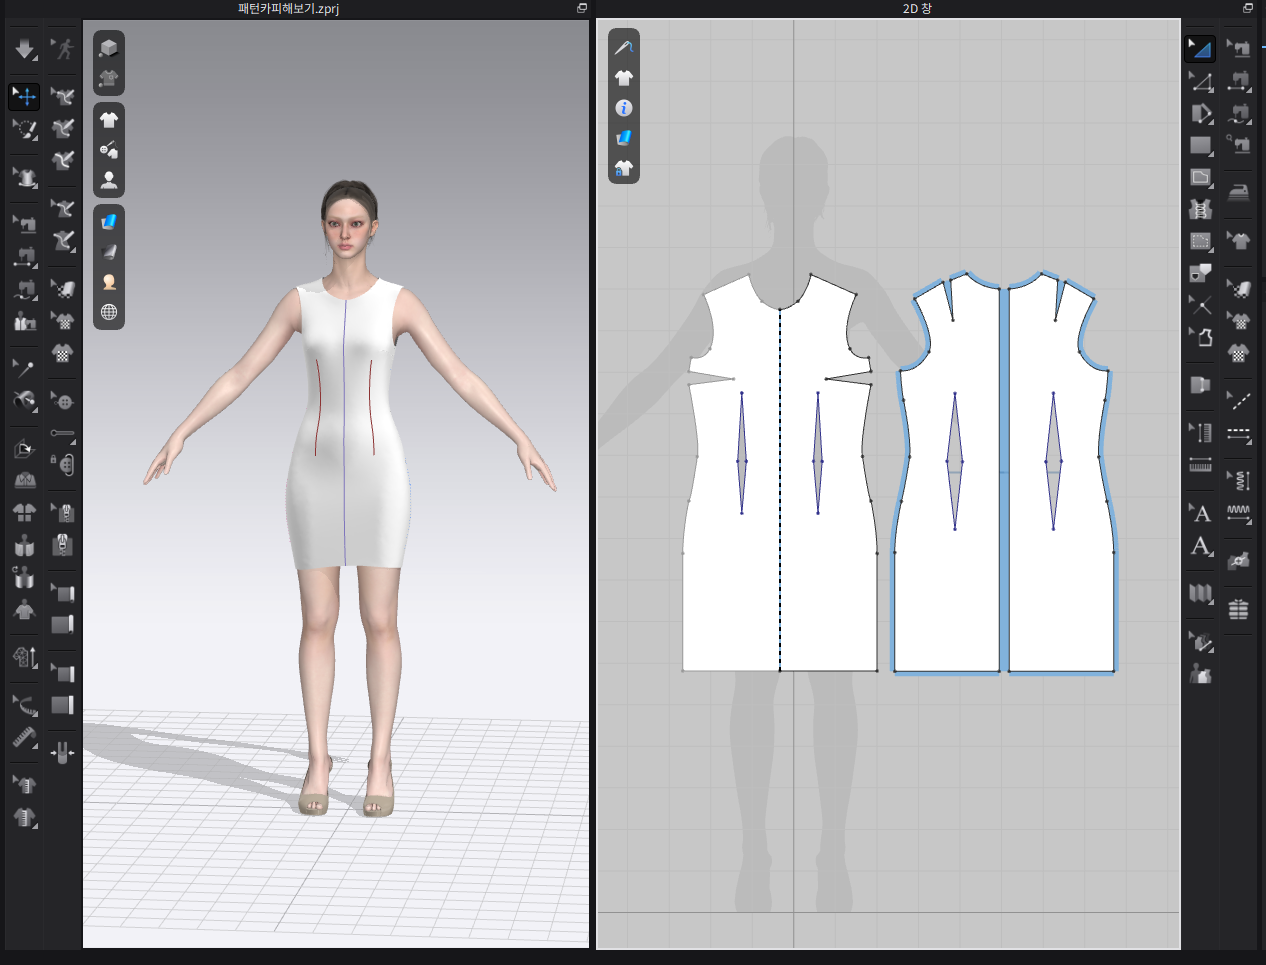Click the 3D tape measure ruler tool
Image resolution: width=1266 pixels, height=965 pixels.
25,738
